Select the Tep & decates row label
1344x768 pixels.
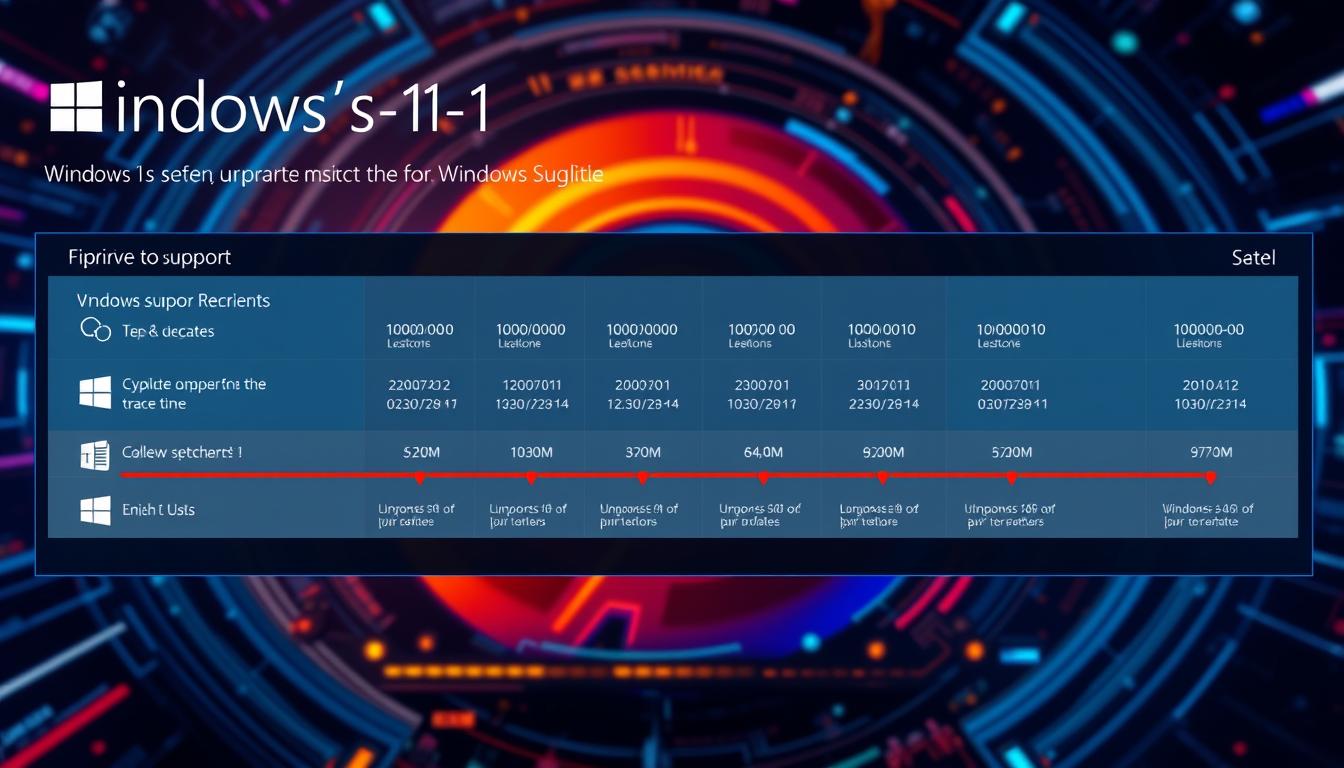[168, 331]
